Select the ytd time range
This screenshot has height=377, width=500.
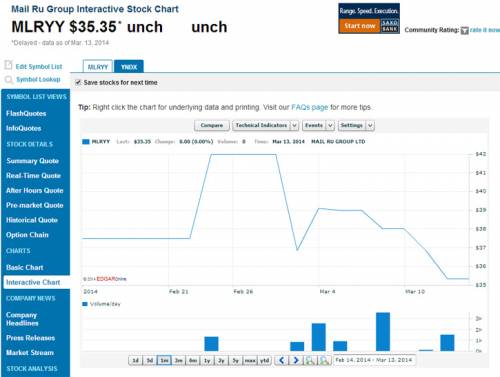coord(265,360)
